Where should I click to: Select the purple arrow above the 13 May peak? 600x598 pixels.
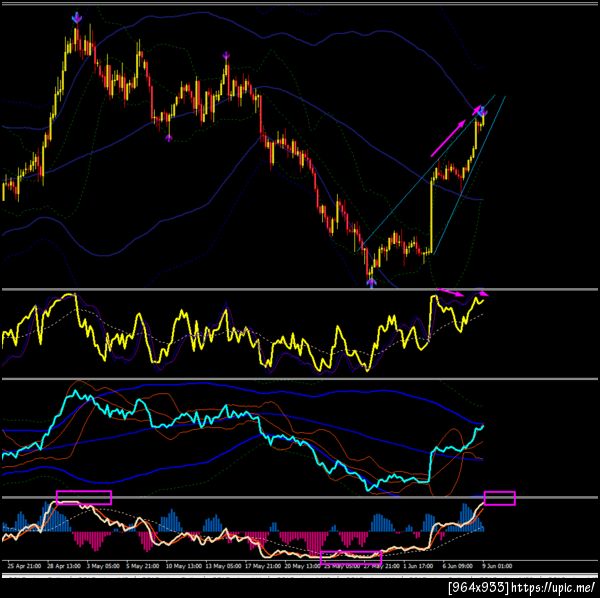pyautogui.click(x=226, y=56)
